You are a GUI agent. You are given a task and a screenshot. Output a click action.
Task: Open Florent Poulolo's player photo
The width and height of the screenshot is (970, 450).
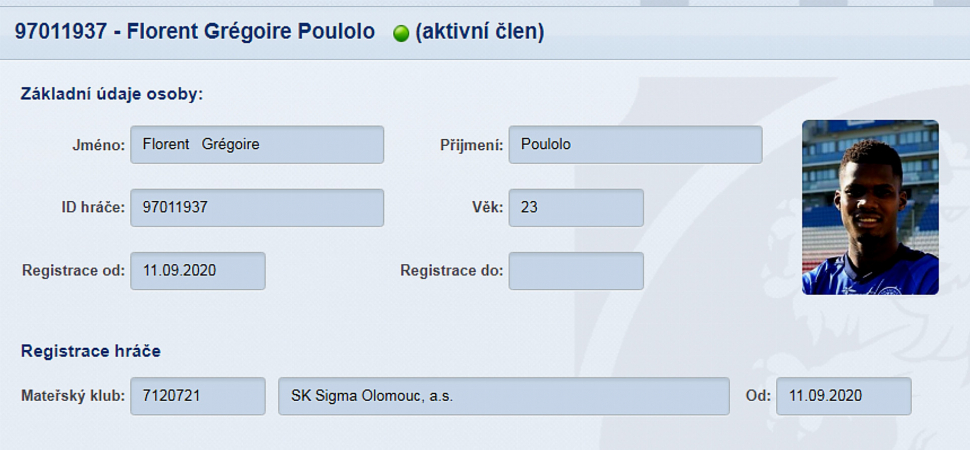870,207
